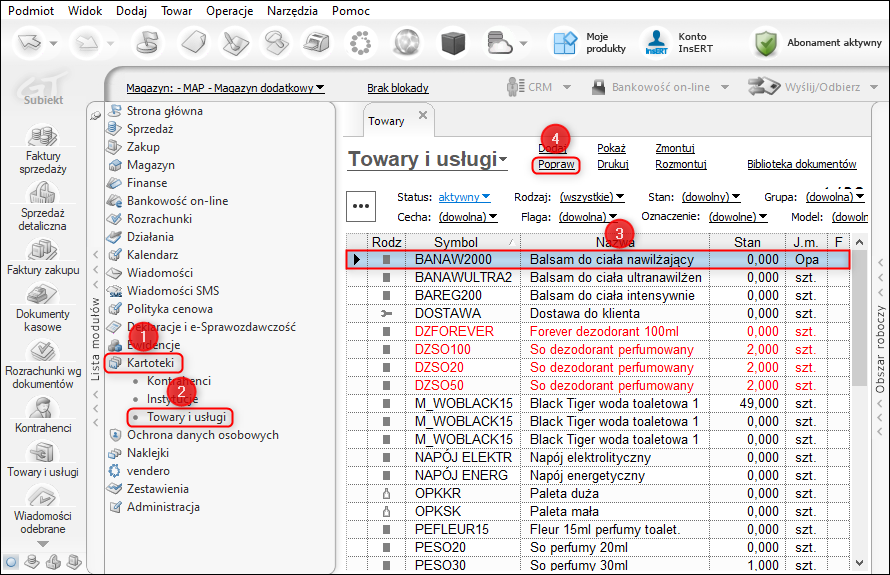Open the Narzędzia menu

(x=292, y=11)
